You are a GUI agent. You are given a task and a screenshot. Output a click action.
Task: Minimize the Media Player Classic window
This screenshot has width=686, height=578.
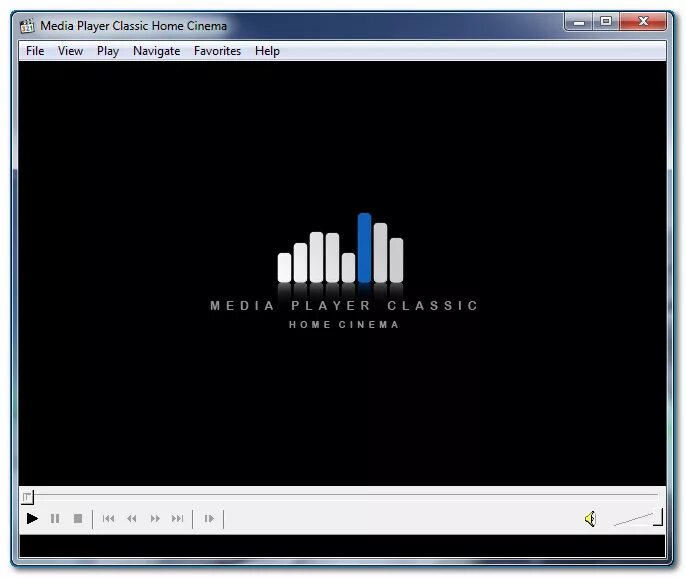coord(579,21)
